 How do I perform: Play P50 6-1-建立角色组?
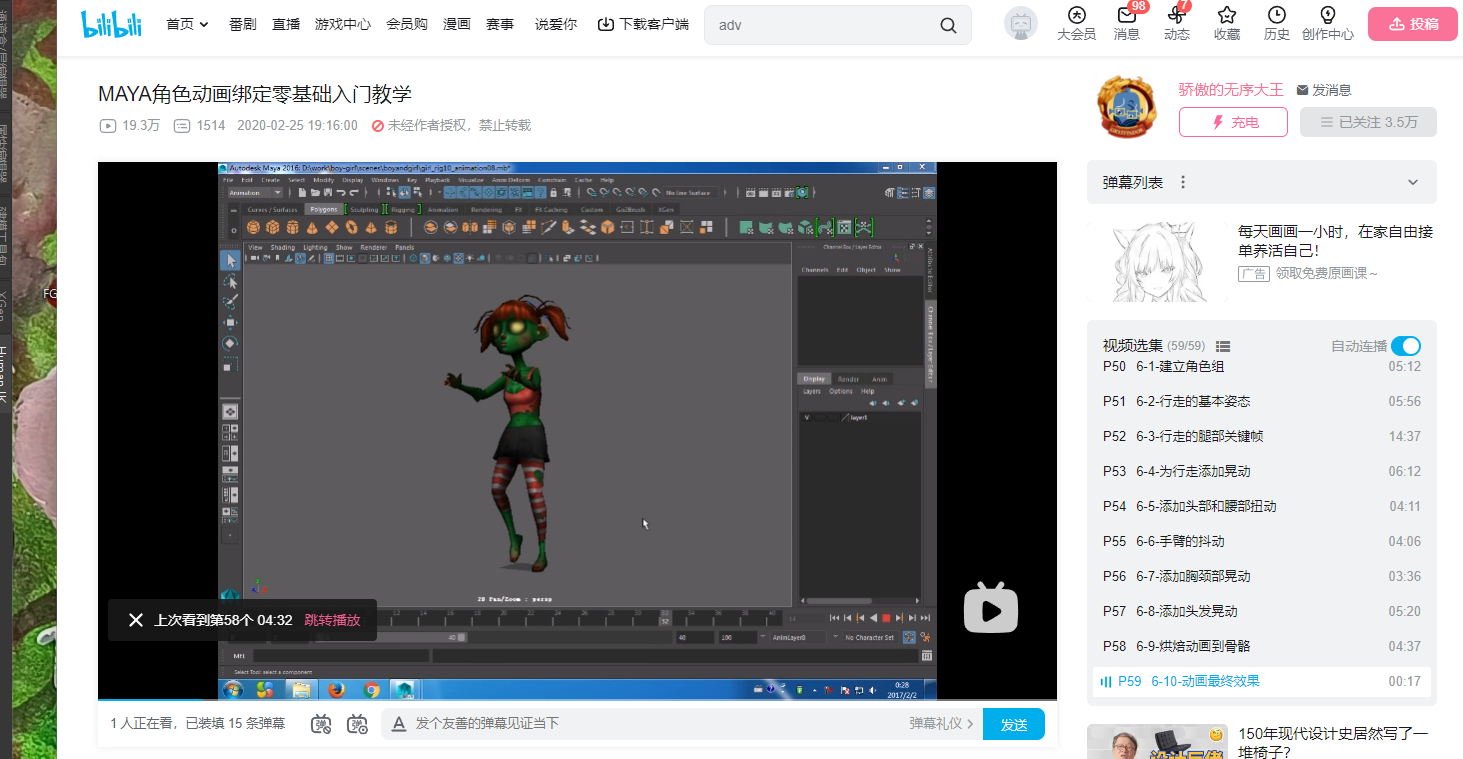[1262, 367]
